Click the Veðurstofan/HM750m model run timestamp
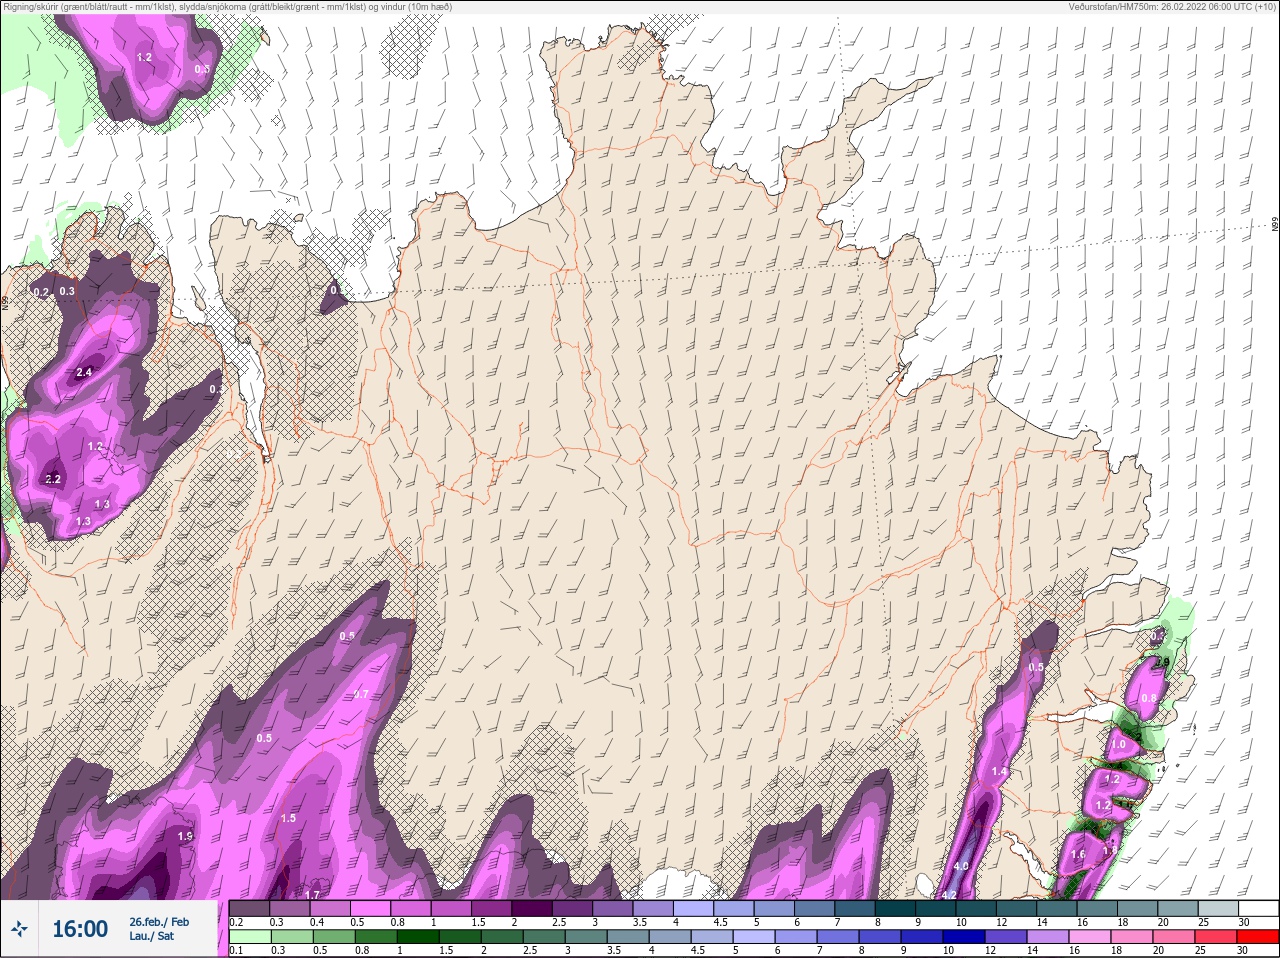Viewport: 1280px width, 958px height. pyautogui.click(x=1172, y=6)
